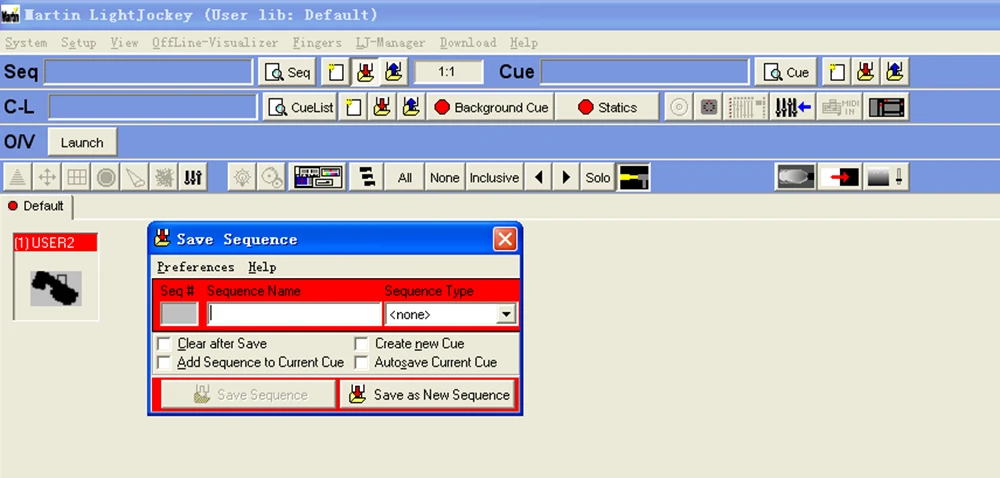Click the load cue icon in Cue toolbar
Viewport: 1000px width, 478px height.
[x=894, y=72]
